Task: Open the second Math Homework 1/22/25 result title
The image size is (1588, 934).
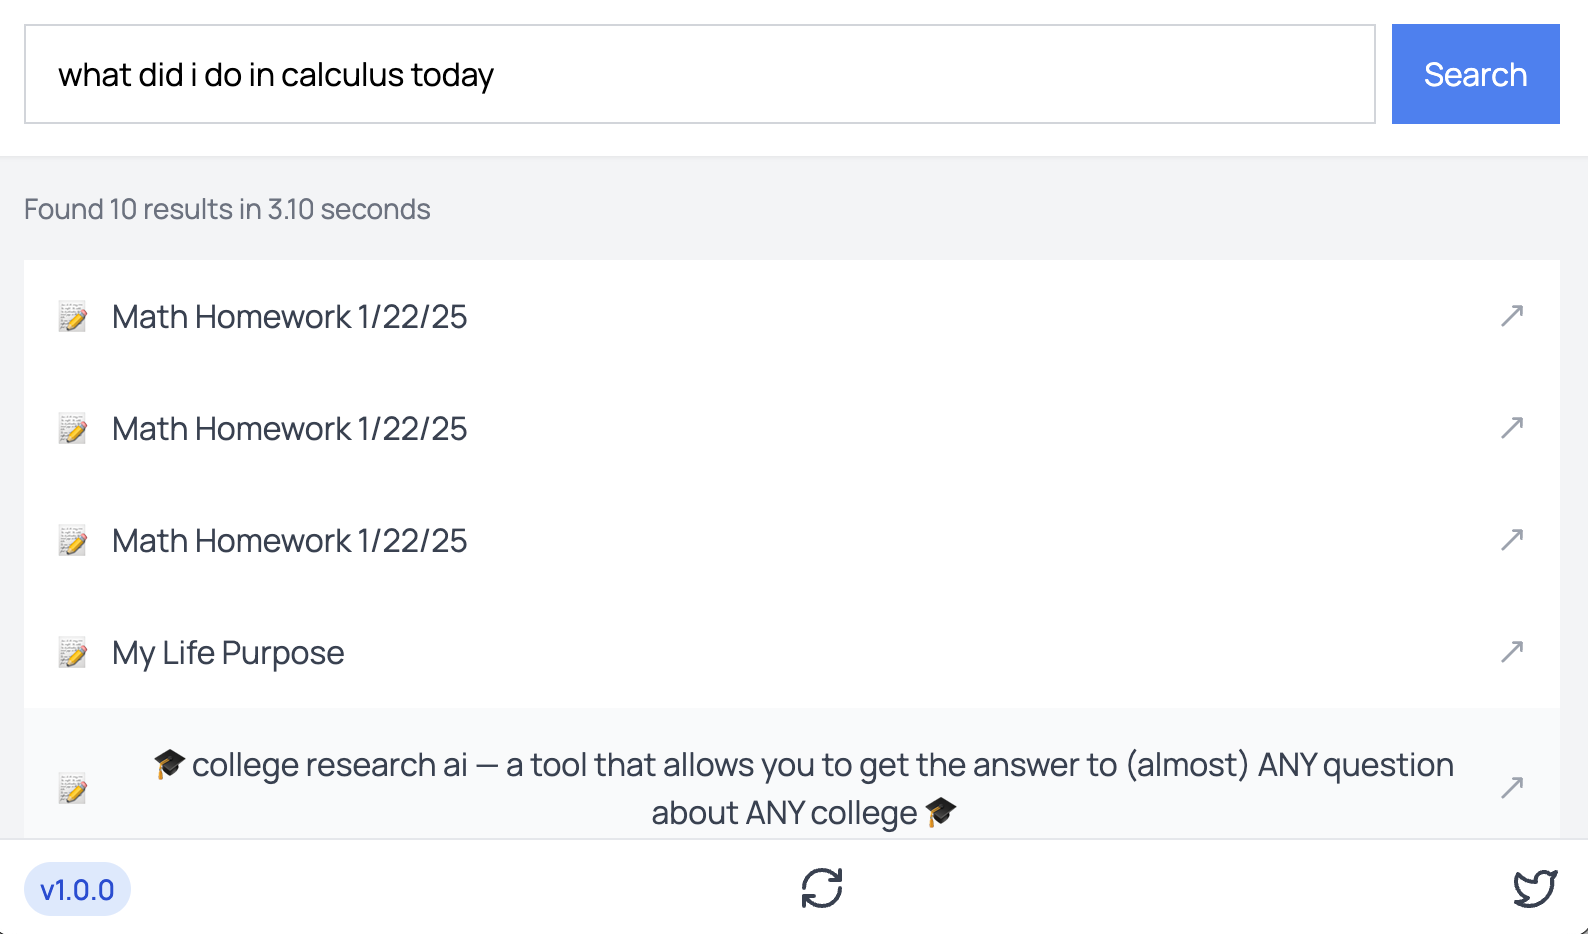Action: click(289, 429)
